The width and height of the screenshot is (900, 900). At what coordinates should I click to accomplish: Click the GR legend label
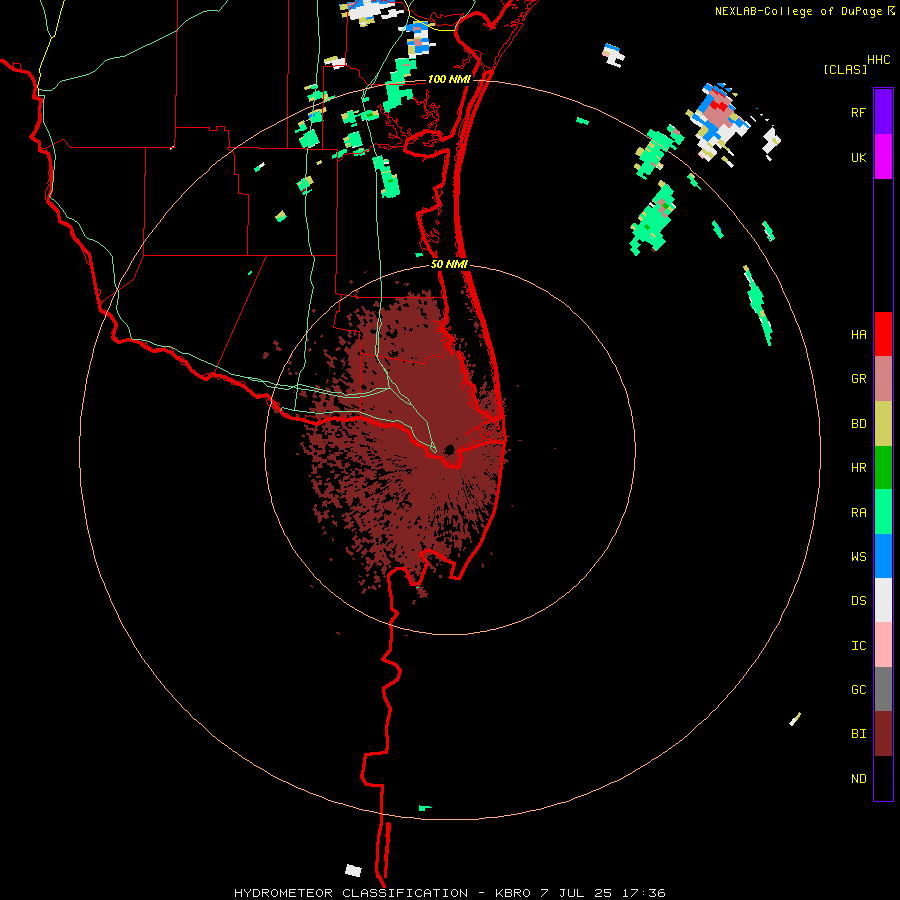(858, 379)
